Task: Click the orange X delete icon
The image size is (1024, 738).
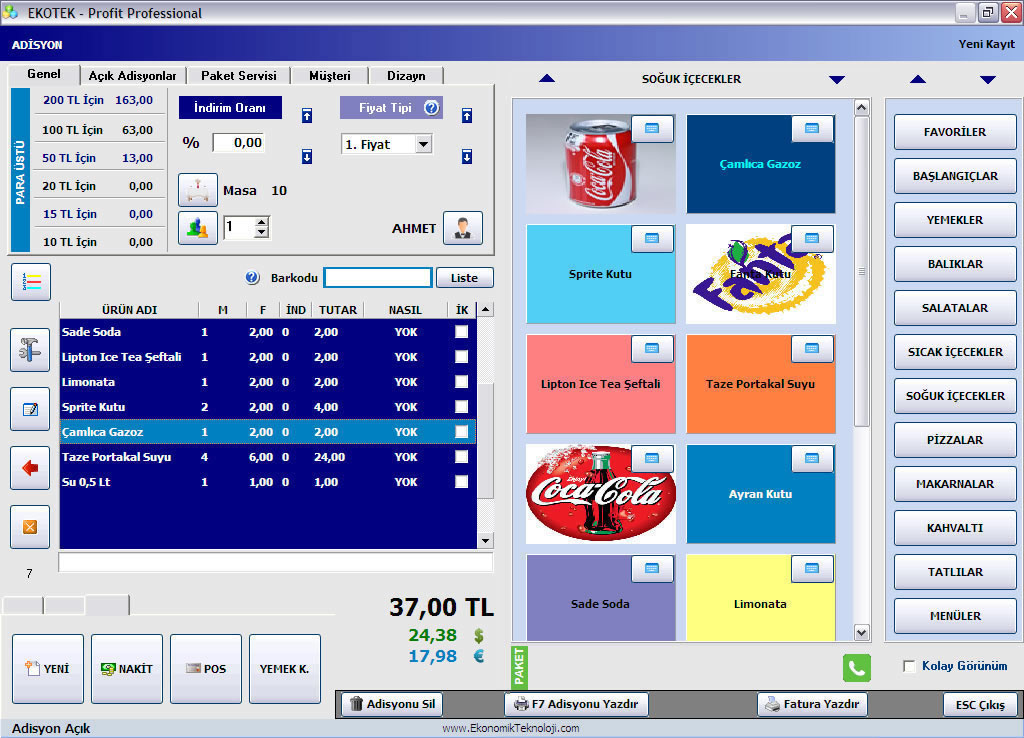Action: (x=30, y=526)
